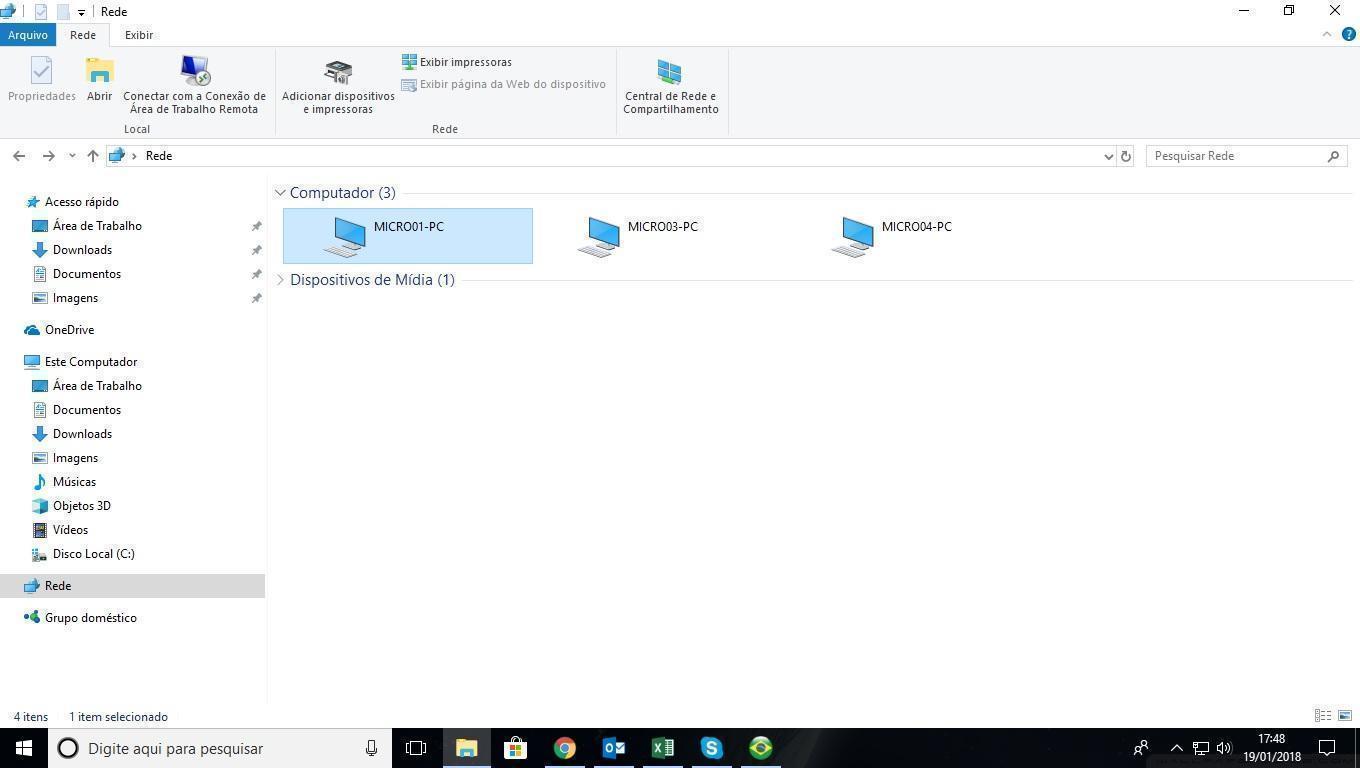Select the MICRO04-PC computer
This screenshot has width=1360, height=768.
tap(916, 236)
